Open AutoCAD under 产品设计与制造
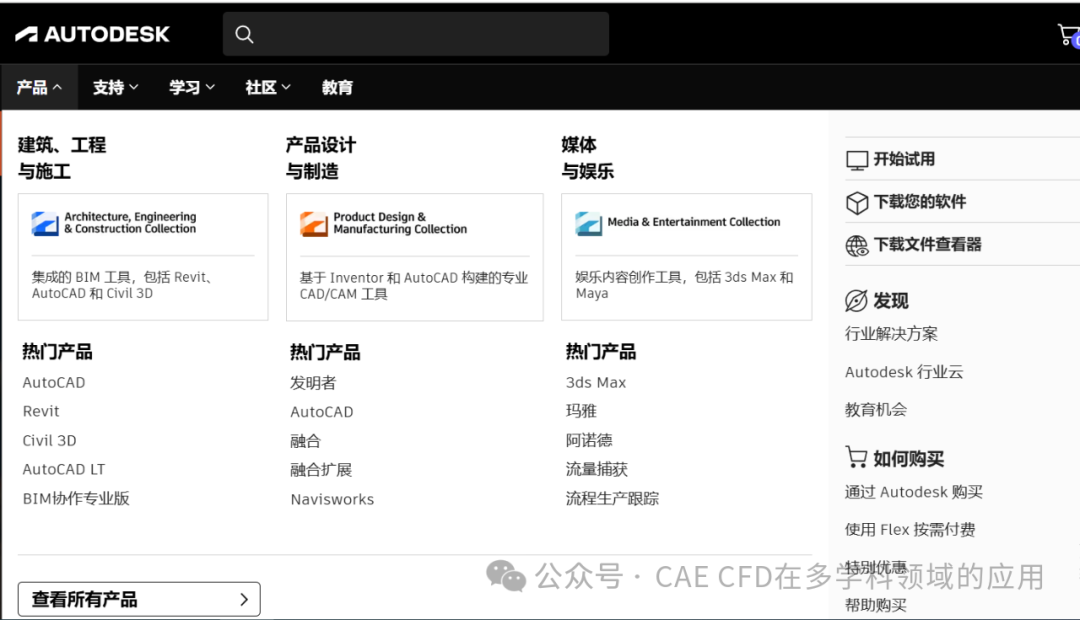Image resolution: width=1080 pixels, height=620 pixels. click(x=322, y=412)
